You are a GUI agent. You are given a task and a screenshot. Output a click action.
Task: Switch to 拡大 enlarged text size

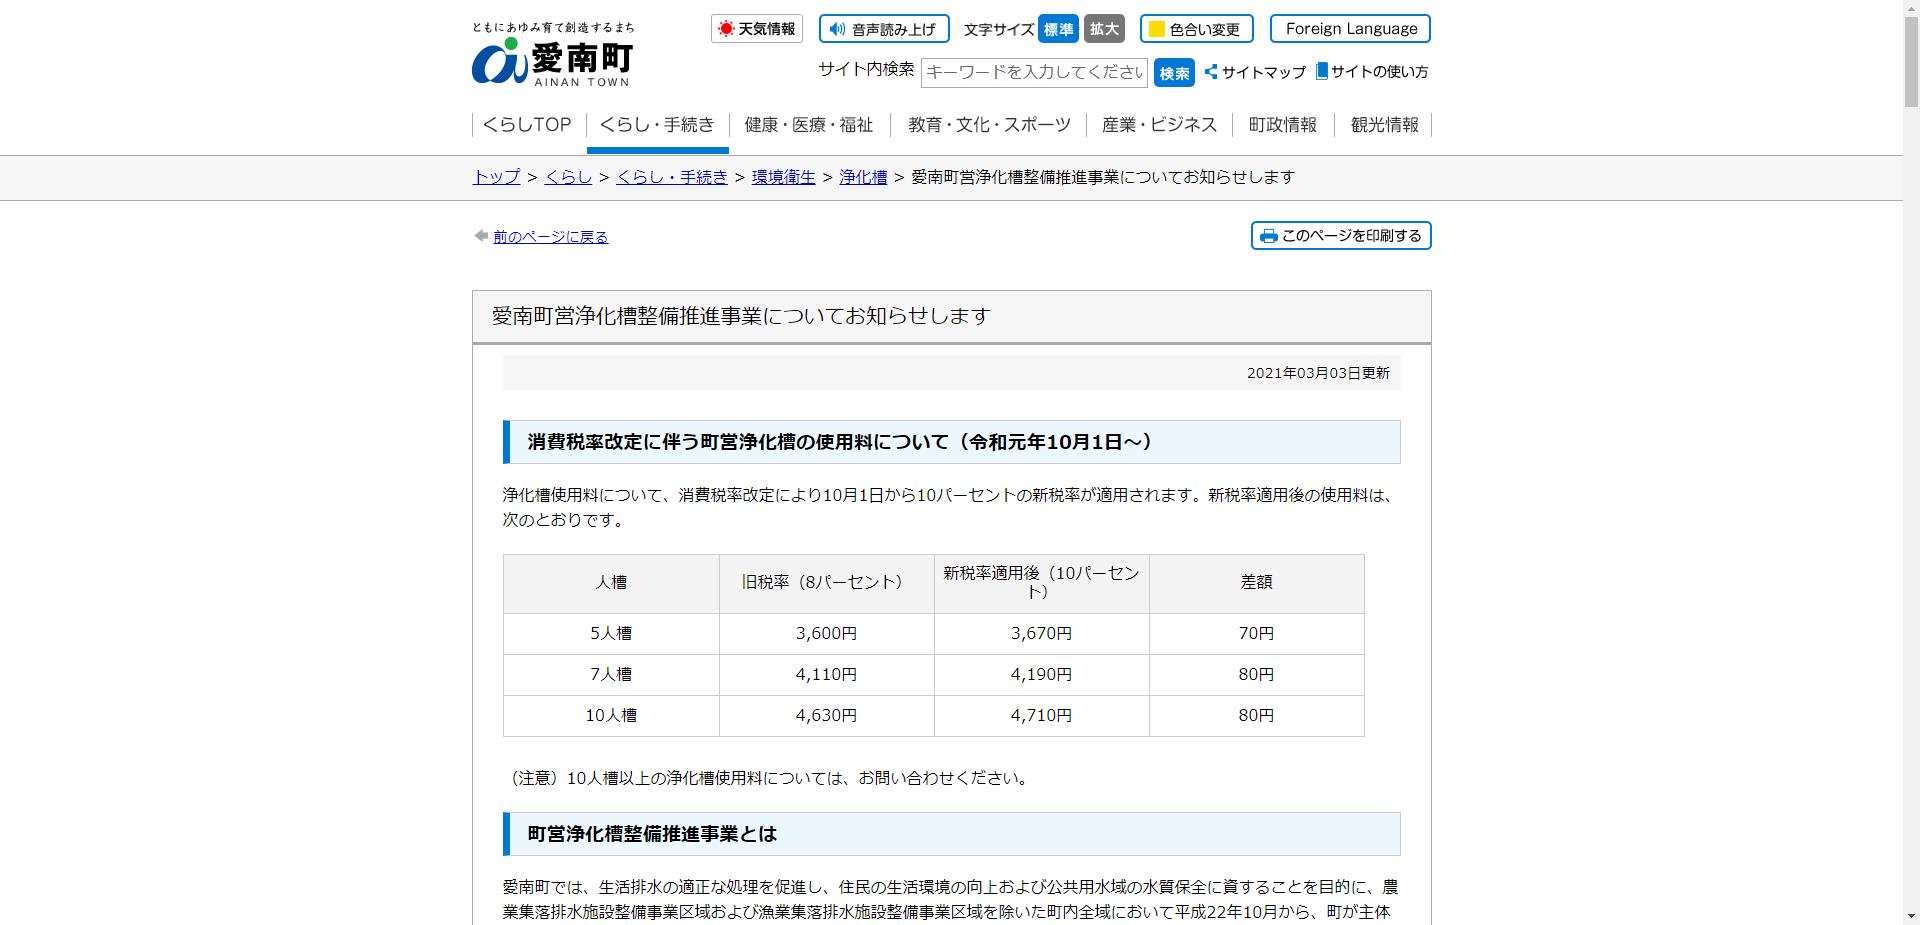click(x=1103, y=29)
